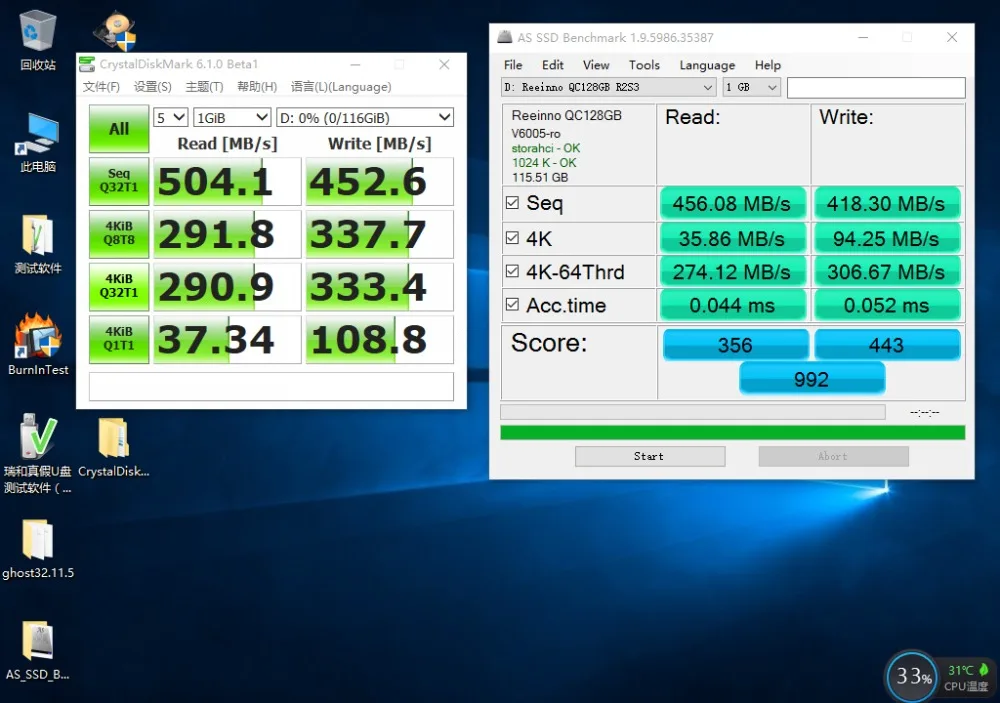Run the Seq Q32T1 test button
The image size is (1000, 703).
pos(119,181)
